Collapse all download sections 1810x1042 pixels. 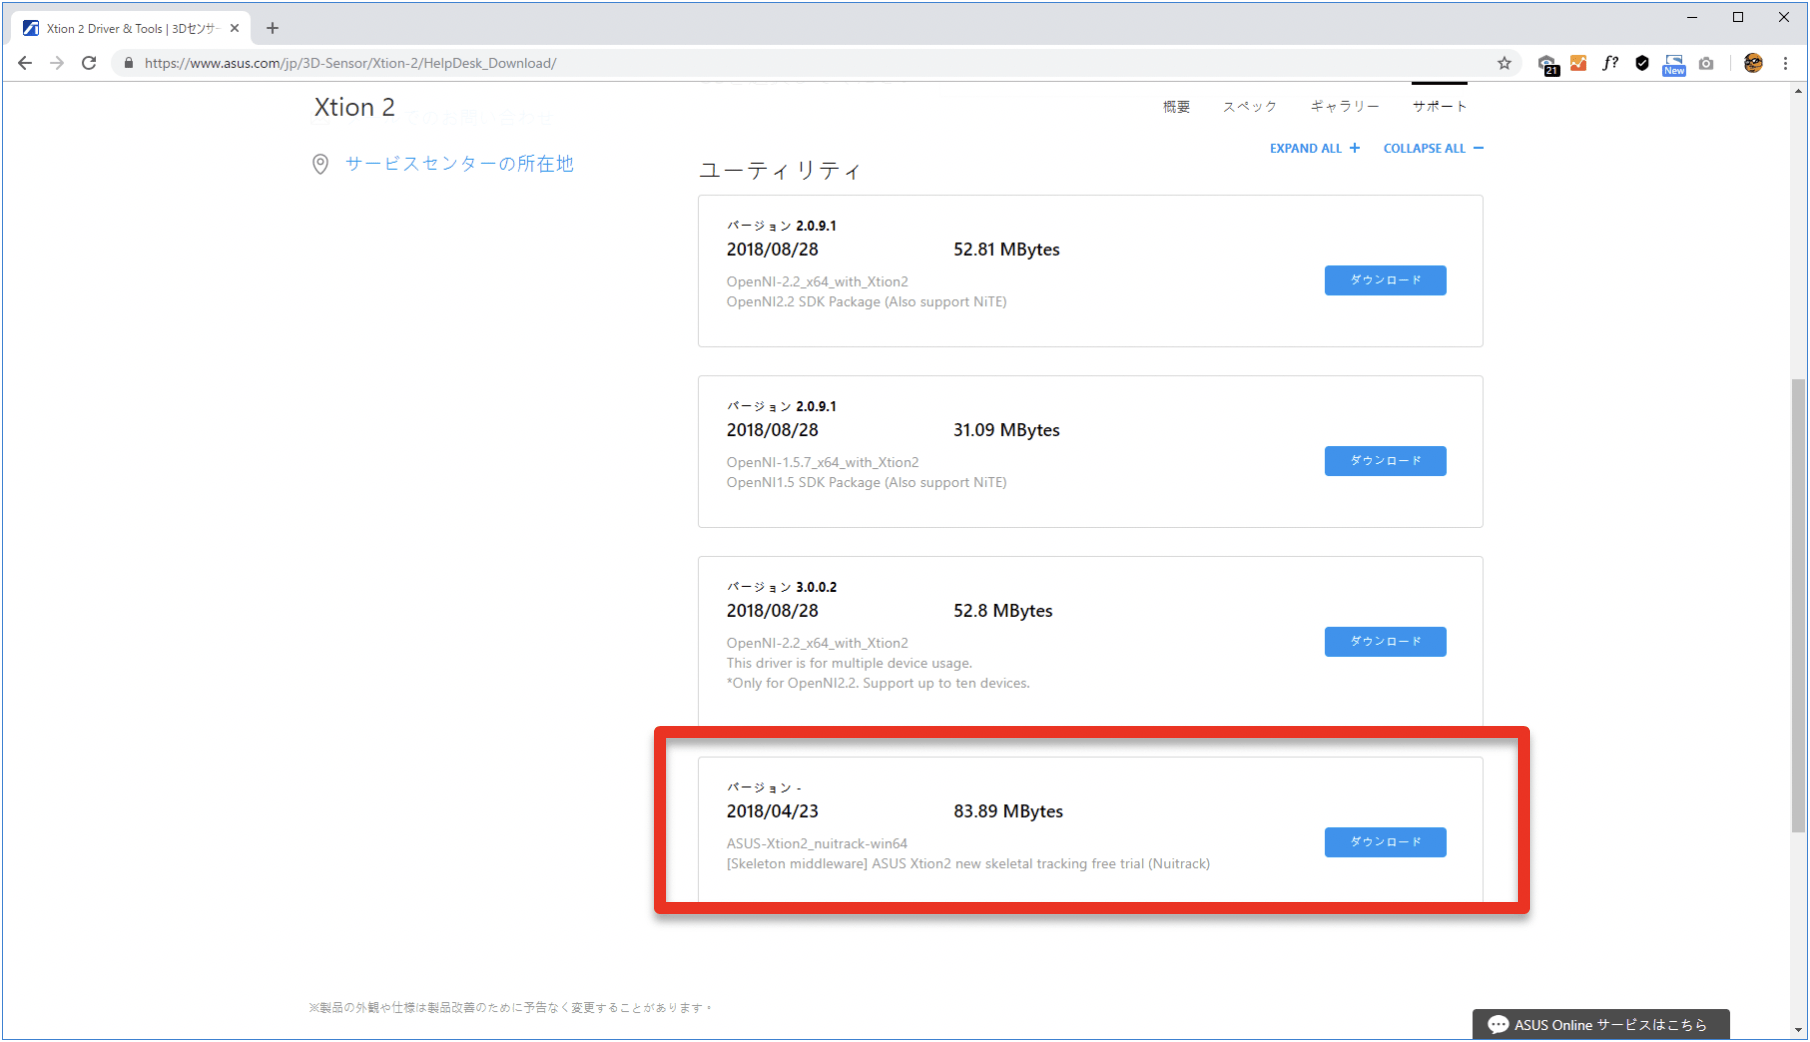click(x=1433, y=148)
